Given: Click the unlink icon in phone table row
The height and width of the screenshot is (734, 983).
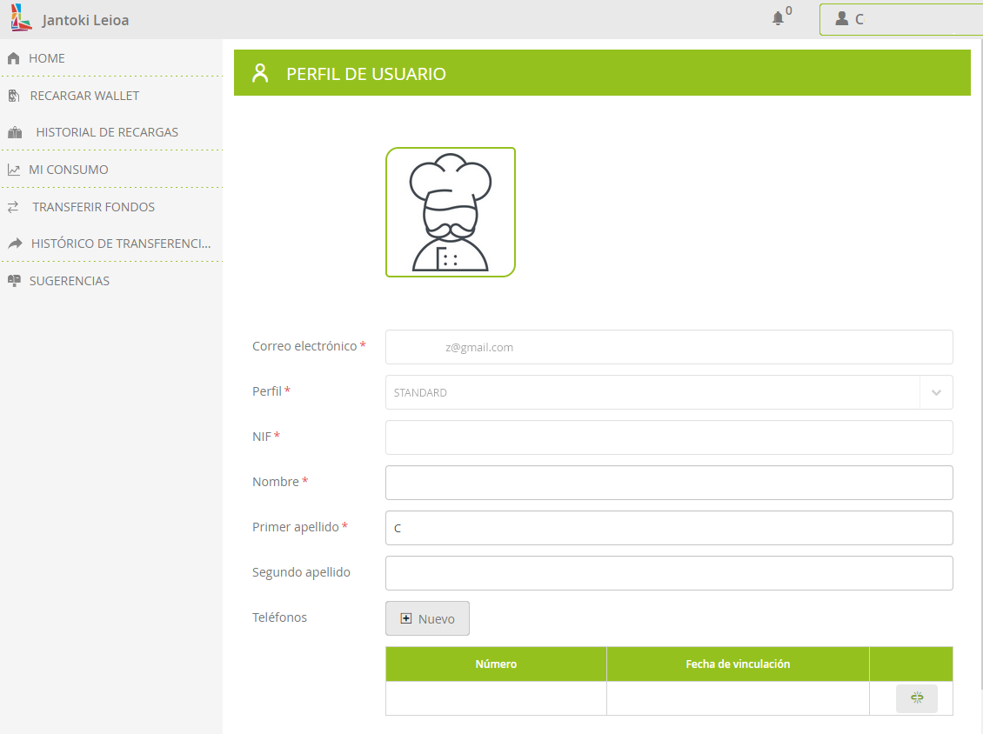Looking at the screenshot, I should [917, 698].
